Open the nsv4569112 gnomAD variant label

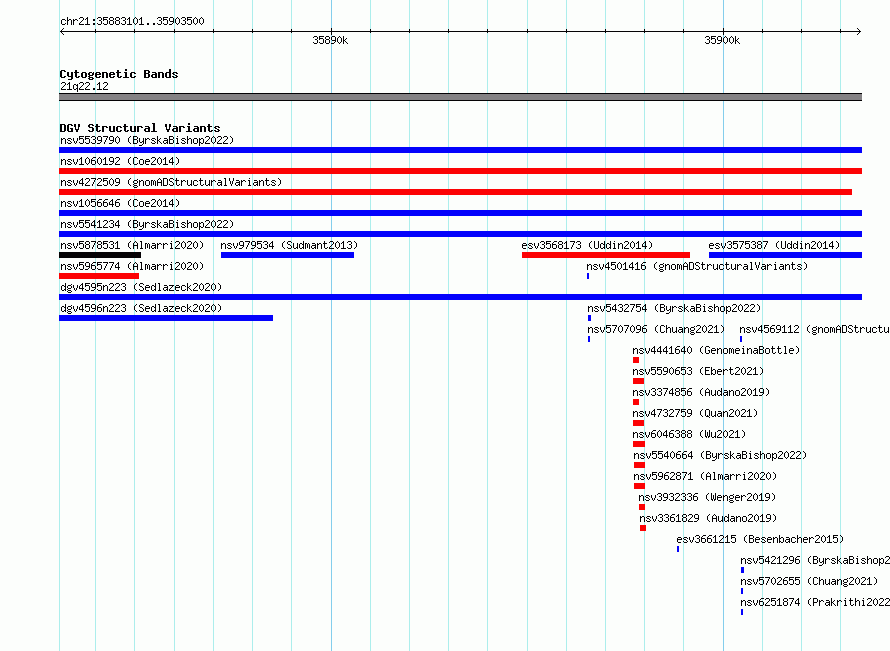pyautogui.click(x=815, y=329)
